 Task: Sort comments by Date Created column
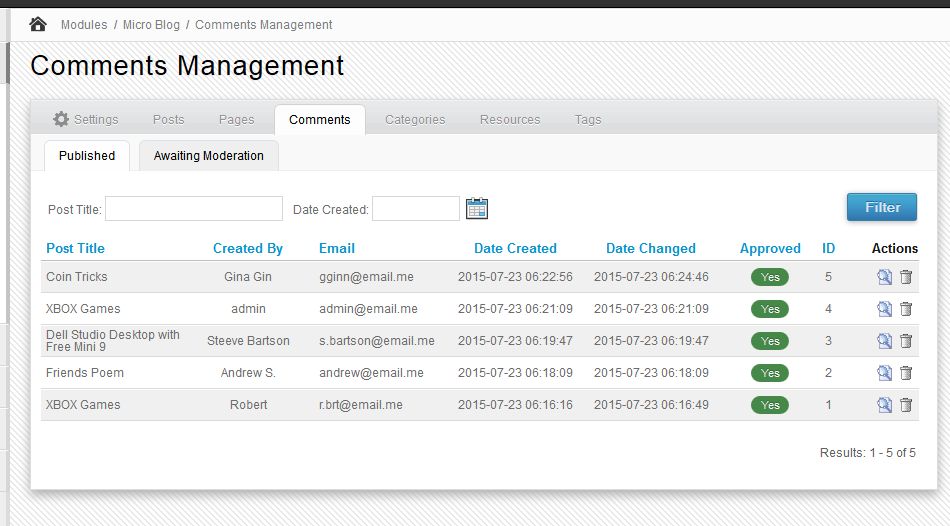pyautogui.click(x=515, y=248)
